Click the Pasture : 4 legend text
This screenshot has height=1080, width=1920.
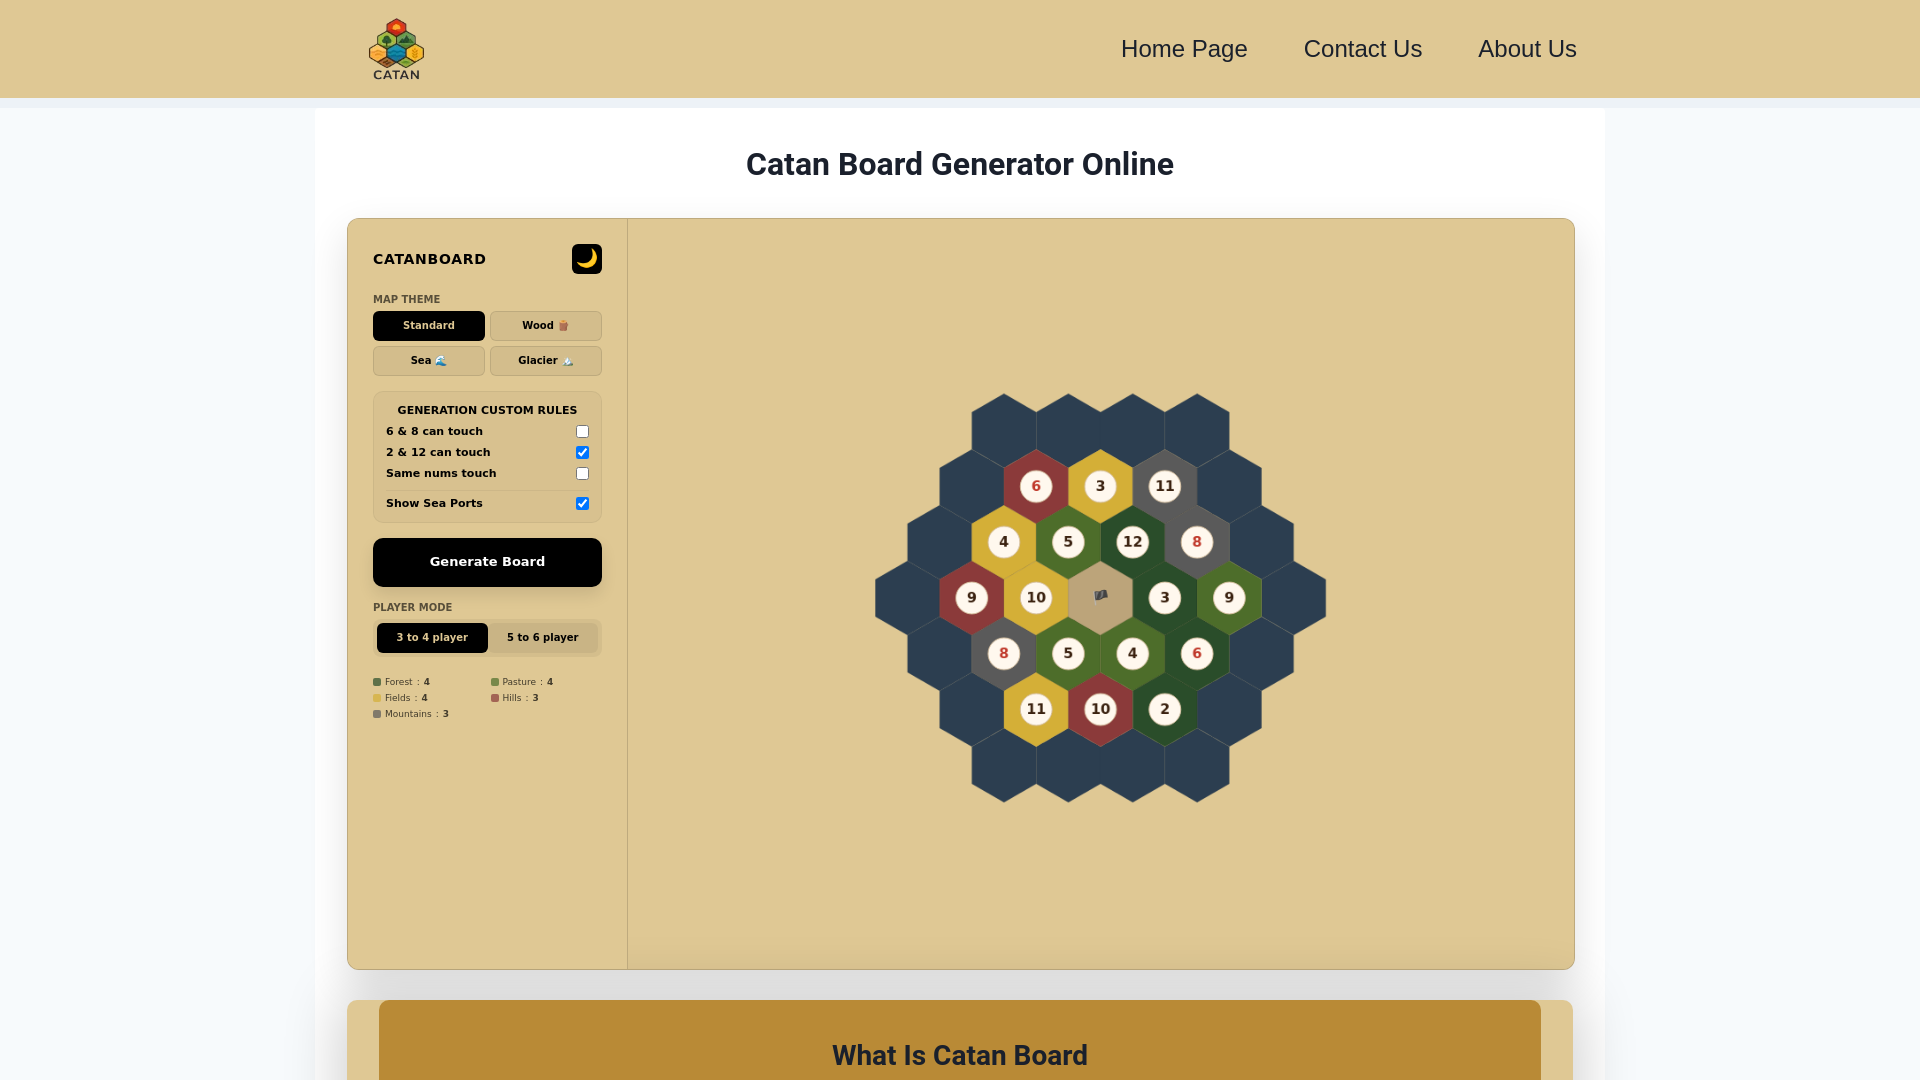(x=528, y=682)
